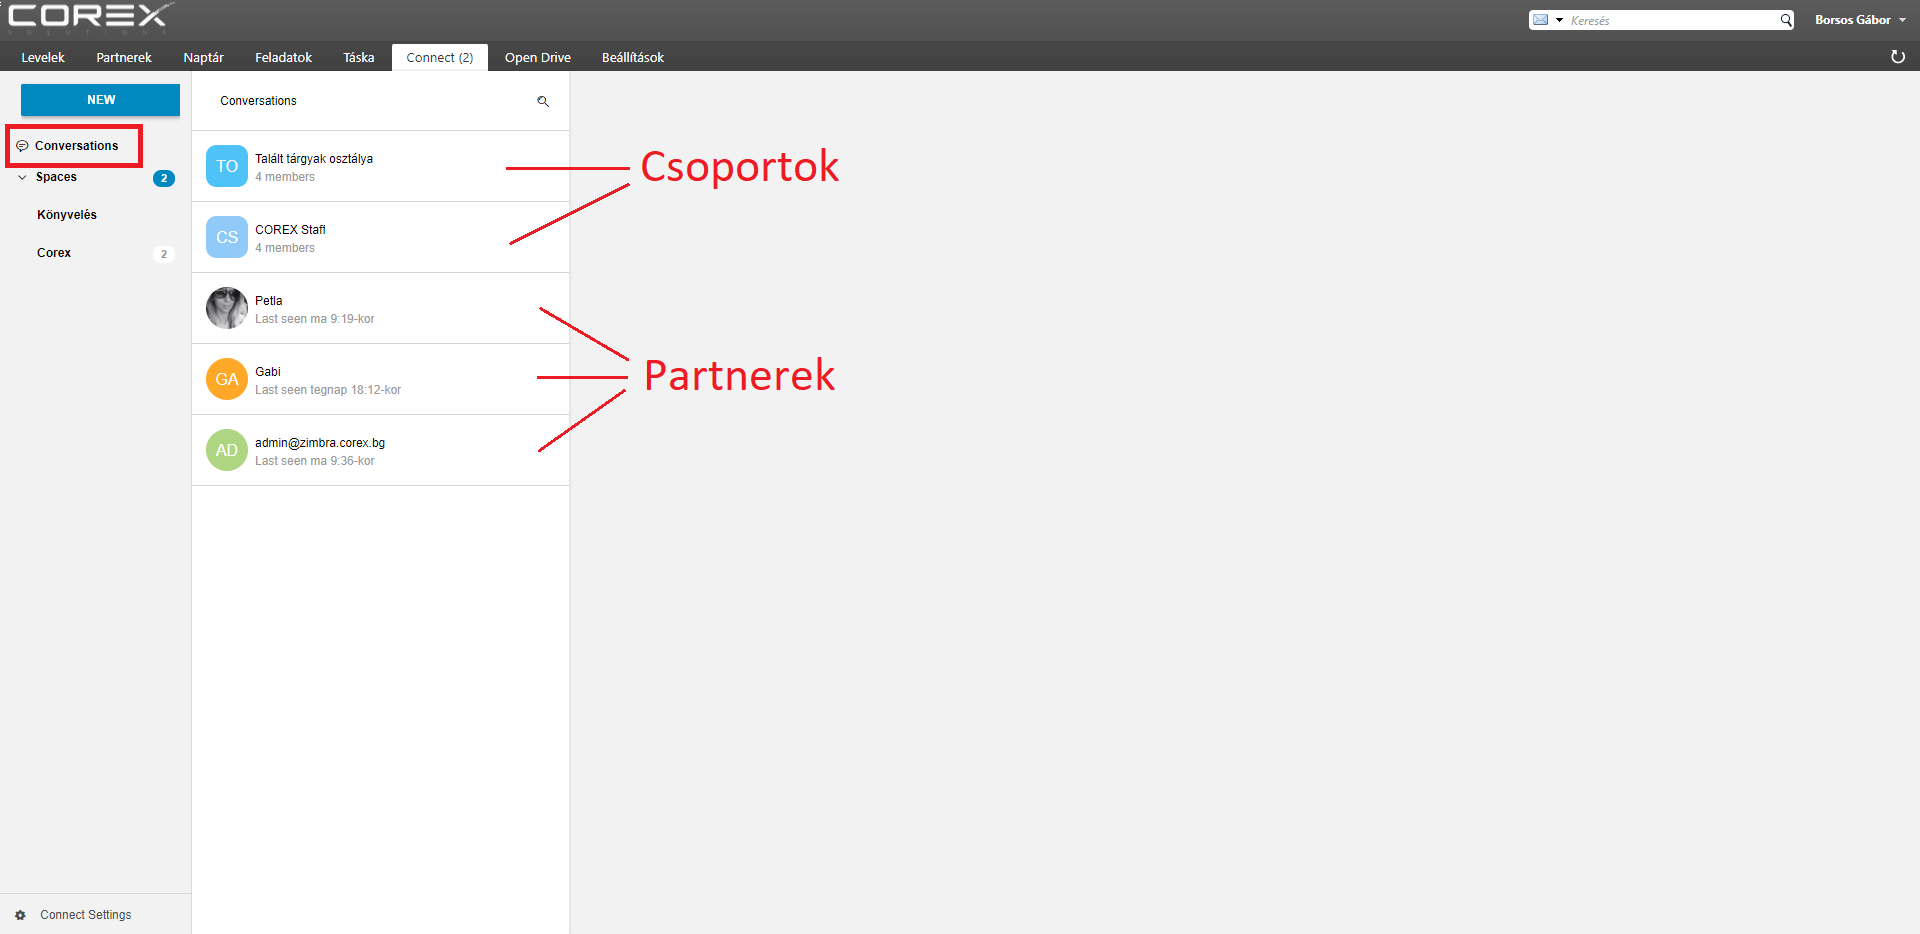Open the Petia conversation
Viewport: 1920px width, 934px height.
380,308
